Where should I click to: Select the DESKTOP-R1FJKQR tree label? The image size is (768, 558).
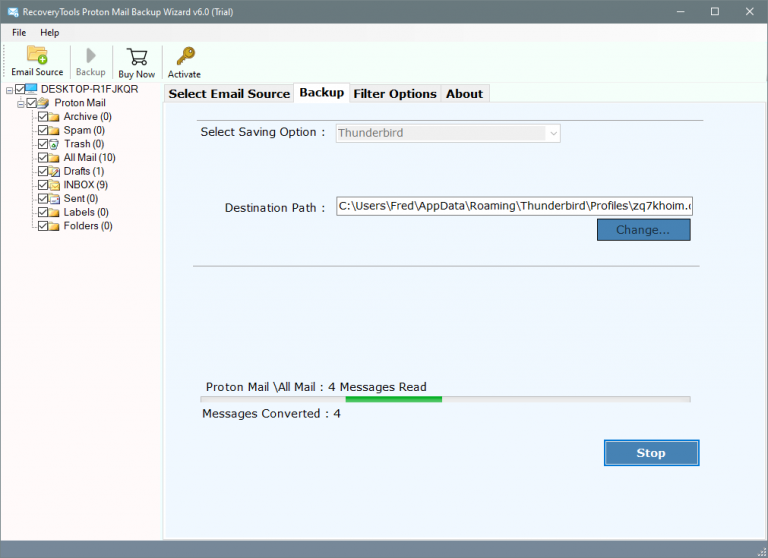tap(90, 89)
